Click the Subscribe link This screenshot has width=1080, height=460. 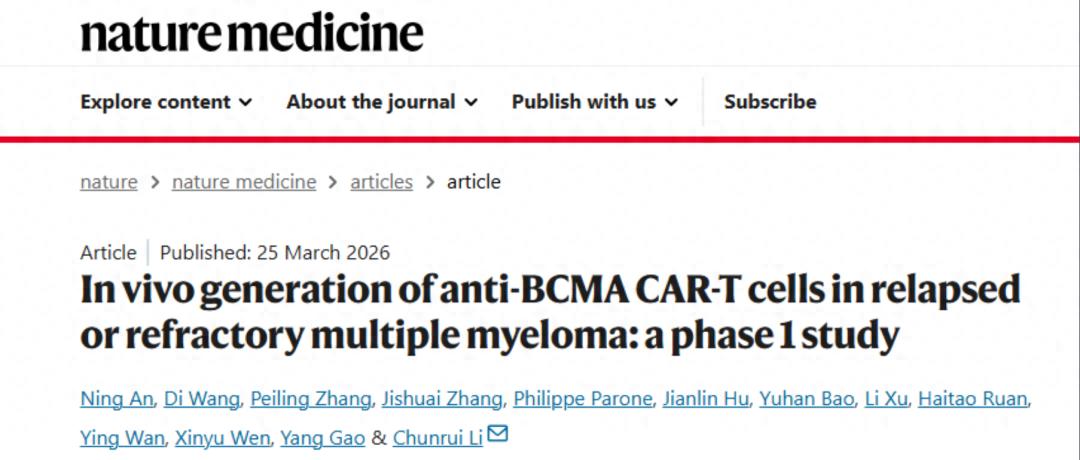[770, 102]
